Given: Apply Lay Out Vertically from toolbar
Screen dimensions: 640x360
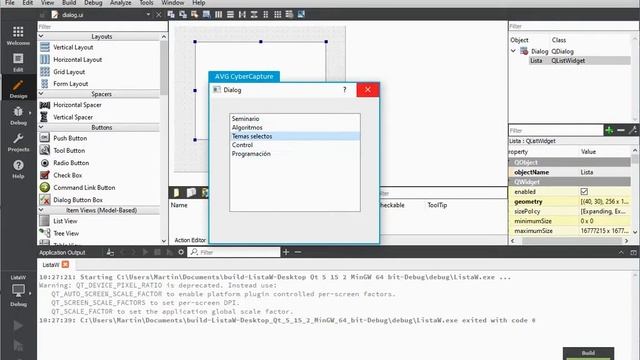Looking at the screenshot, I should (x=231, y=15).
